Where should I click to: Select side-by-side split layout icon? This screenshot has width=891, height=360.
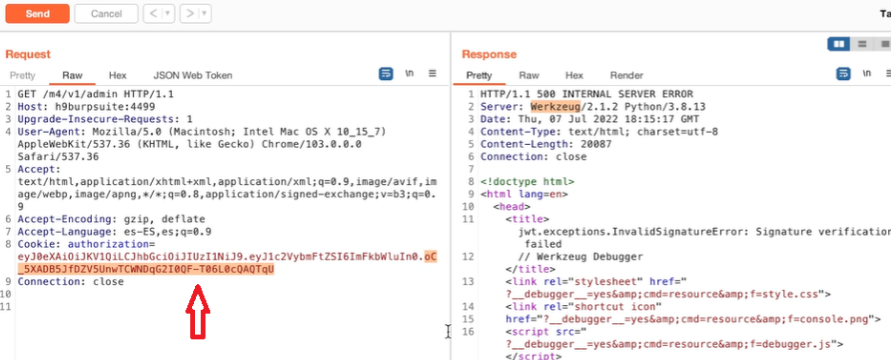839,44
